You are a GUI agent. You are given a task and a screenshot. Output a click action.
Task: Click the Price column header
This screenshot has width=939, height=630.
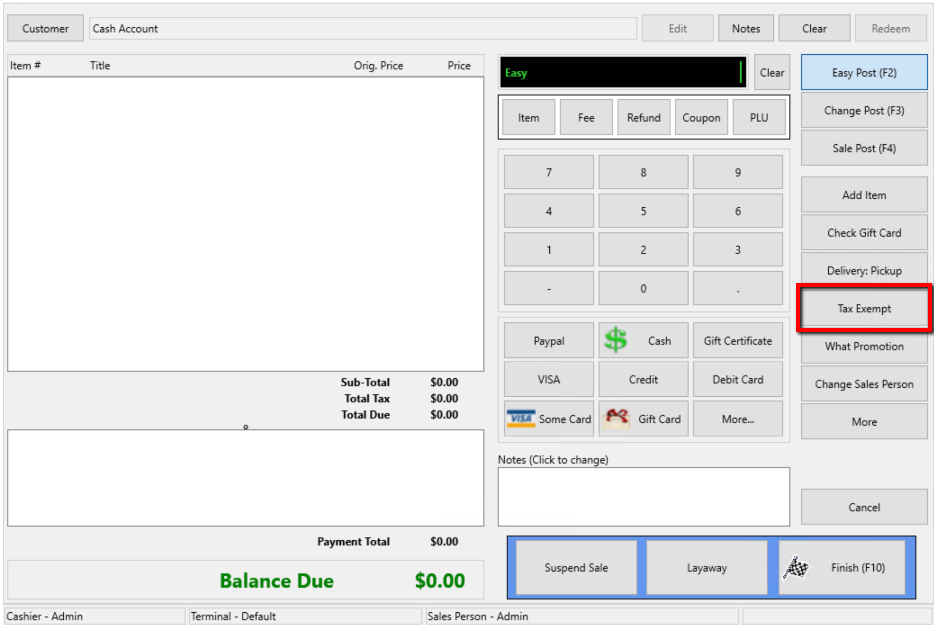pos(459,65)
